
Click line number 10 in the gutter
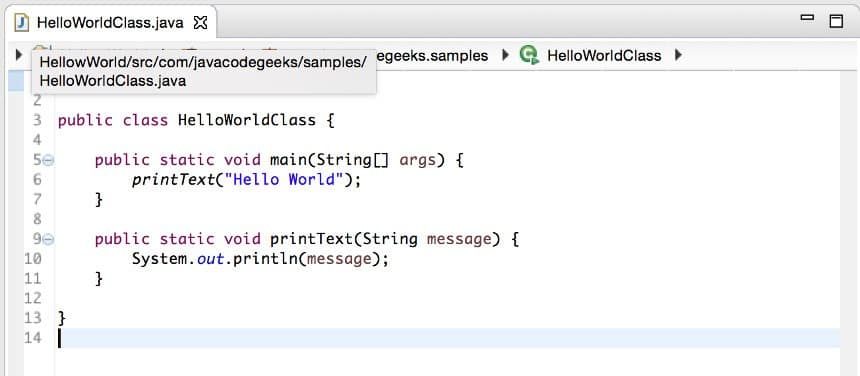[33, 259]
